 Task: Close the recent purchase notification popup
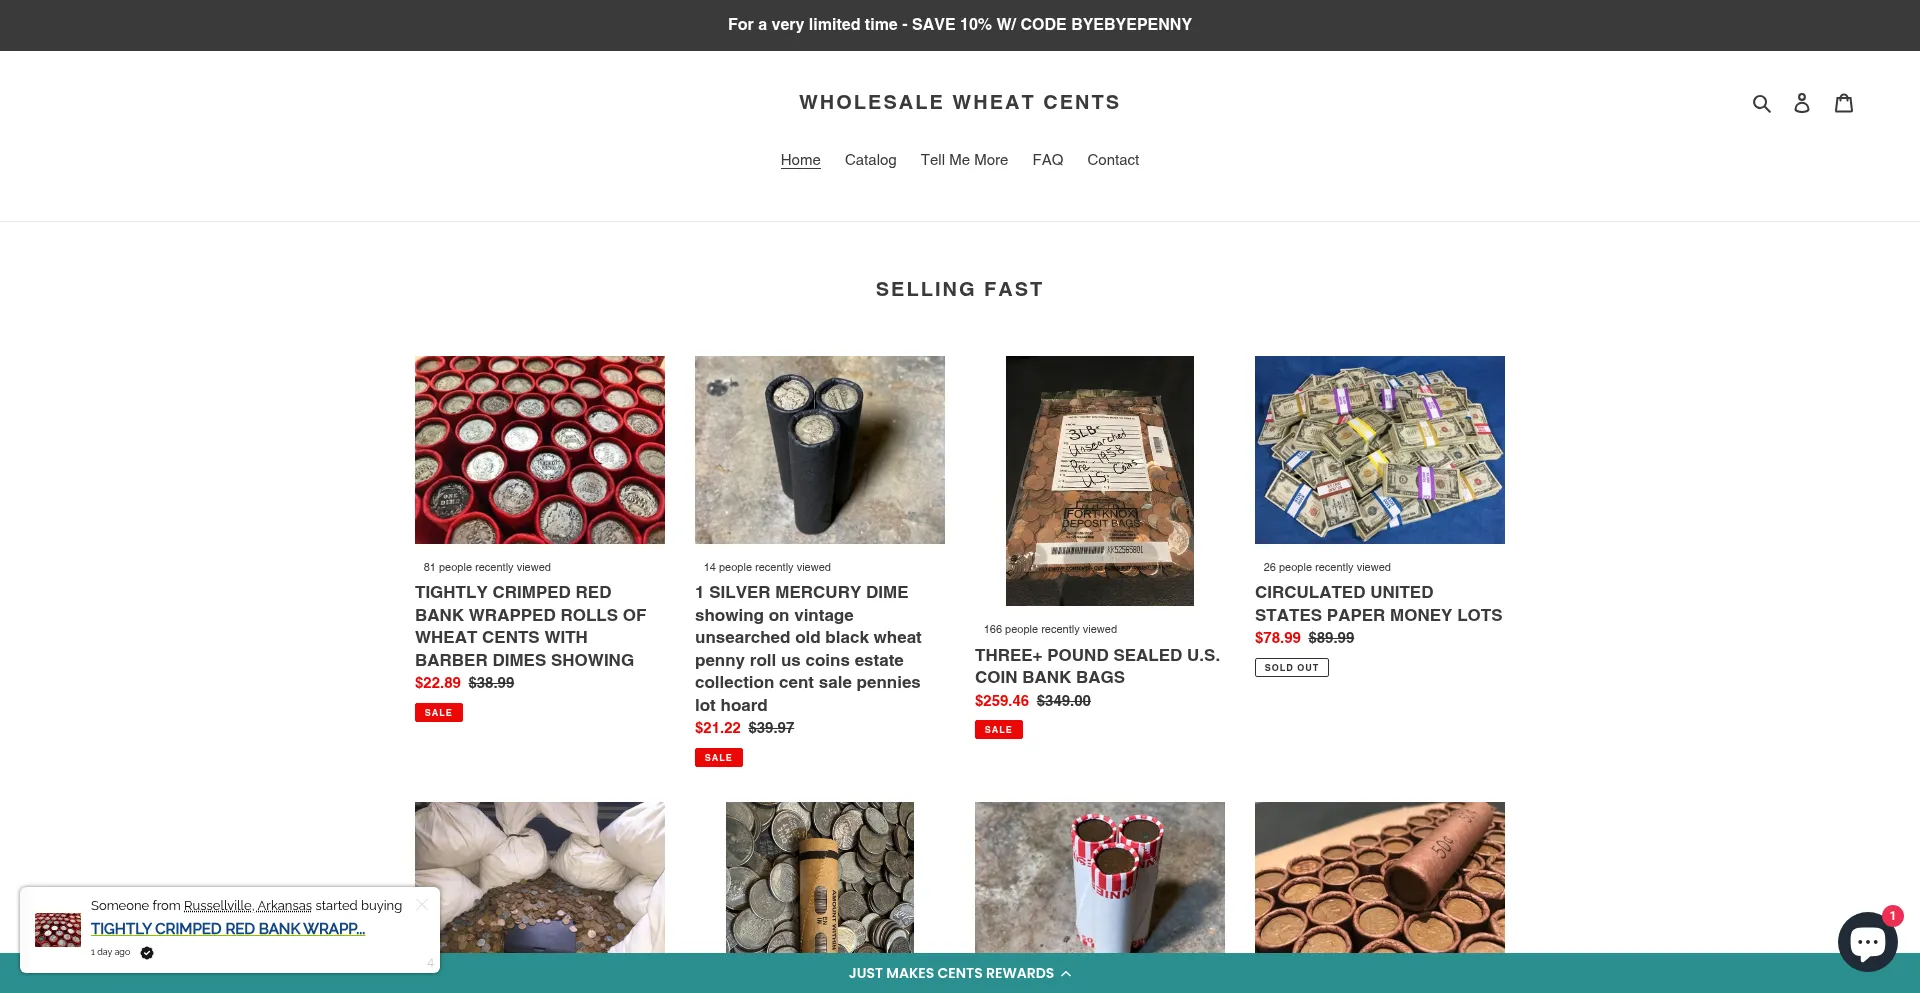pos(422,904)
